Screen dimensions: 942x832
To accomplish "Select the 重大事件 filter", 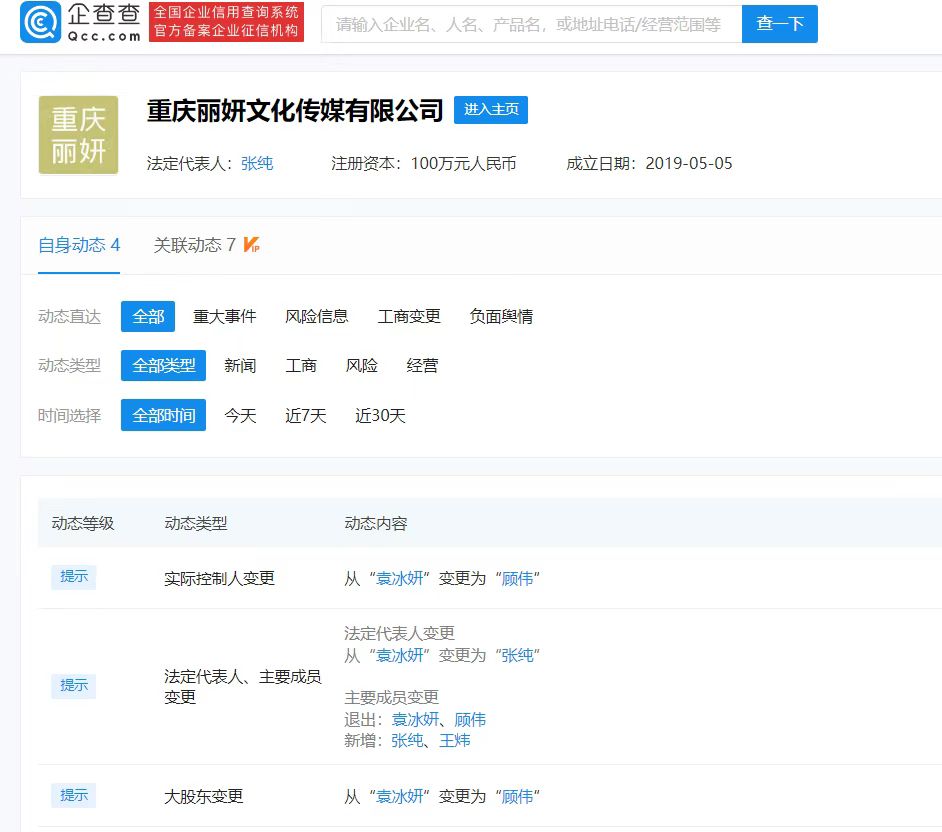I will [x=224, y=316].
